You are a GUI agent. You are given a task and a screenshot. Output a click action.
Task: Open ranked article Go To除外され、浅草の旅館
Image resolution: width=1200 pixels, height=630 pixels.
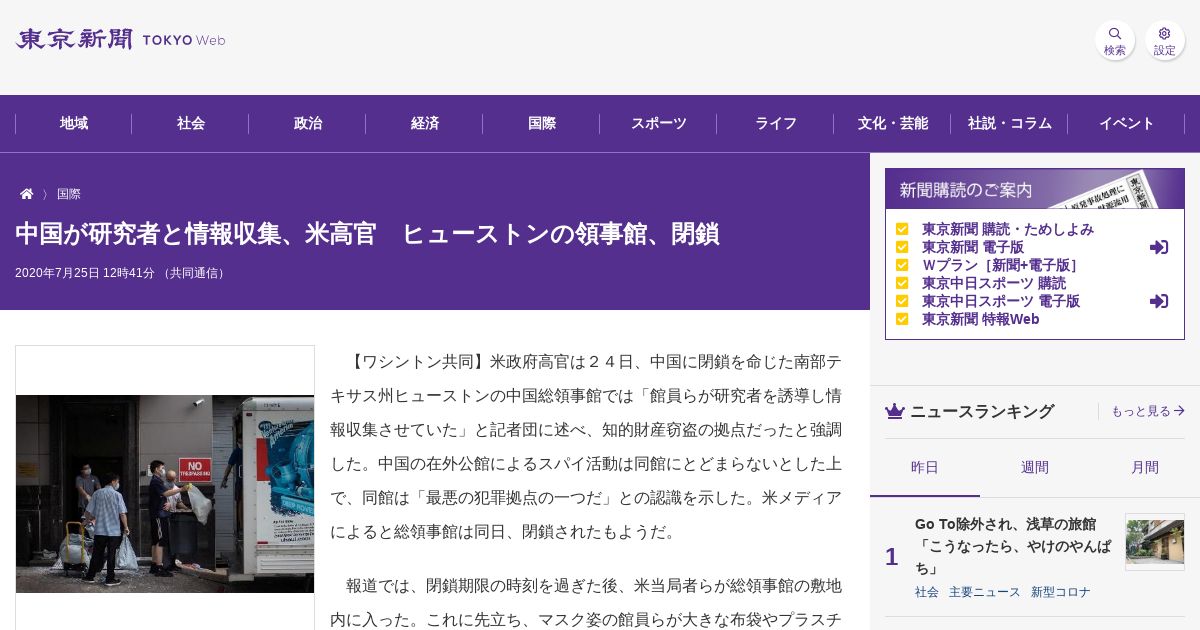(x=1013, y=546)
